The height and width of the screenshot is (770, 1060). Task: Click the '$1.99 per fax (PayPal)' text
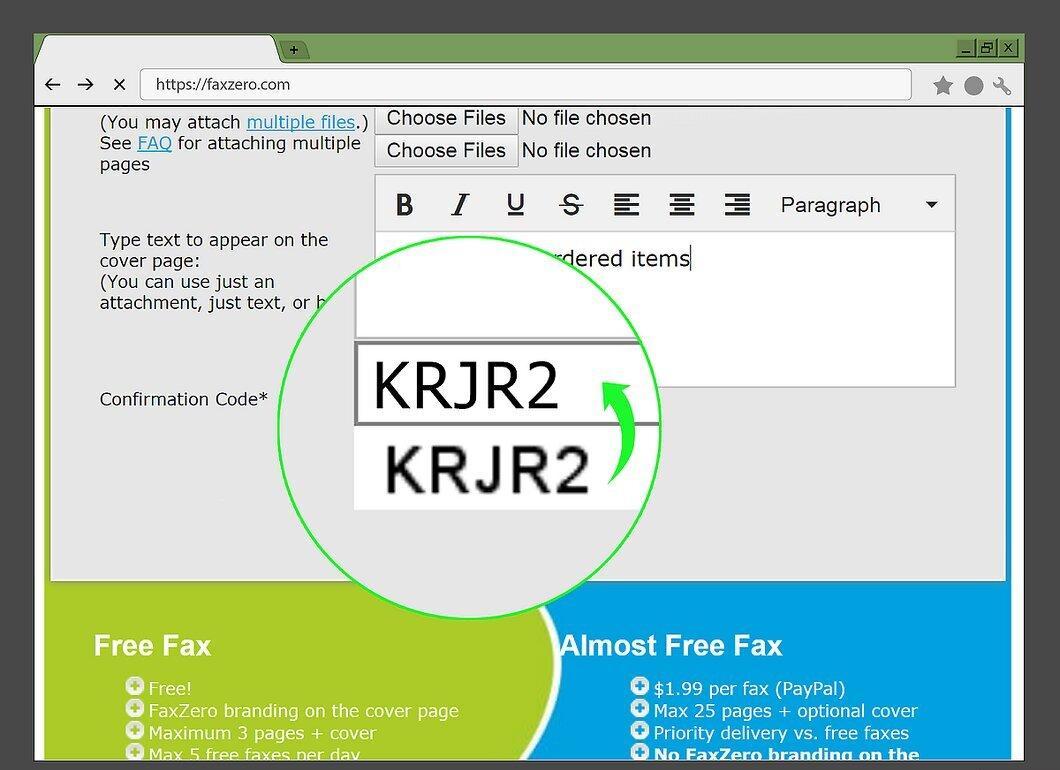coord(749,689)
